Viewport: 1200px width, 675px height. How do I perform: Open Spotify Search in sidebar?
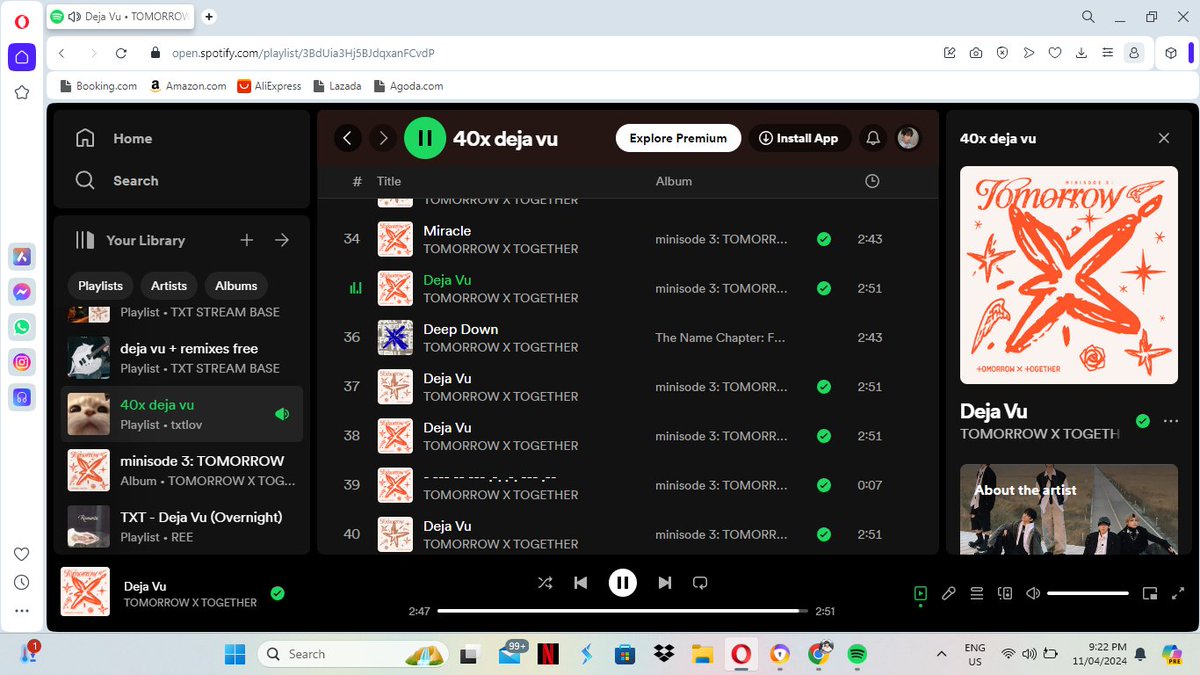(117, 180)
